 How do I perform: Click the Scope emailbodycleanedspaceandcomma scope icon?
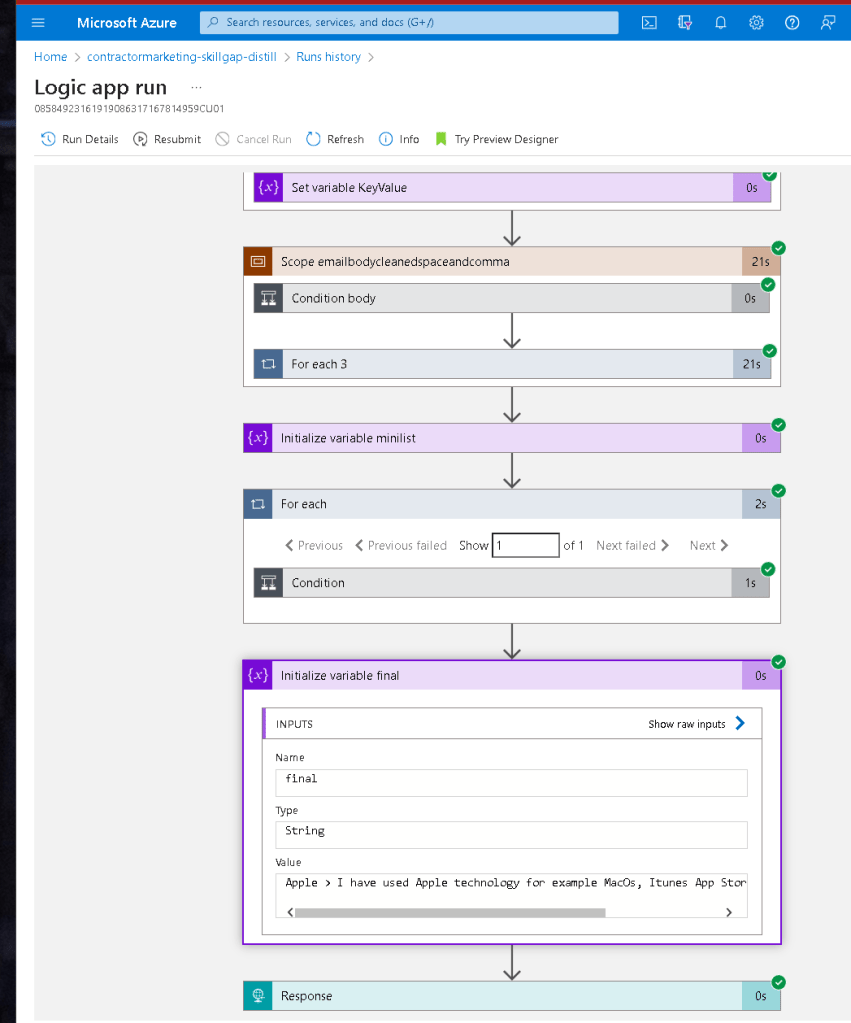tap(258, 262)
